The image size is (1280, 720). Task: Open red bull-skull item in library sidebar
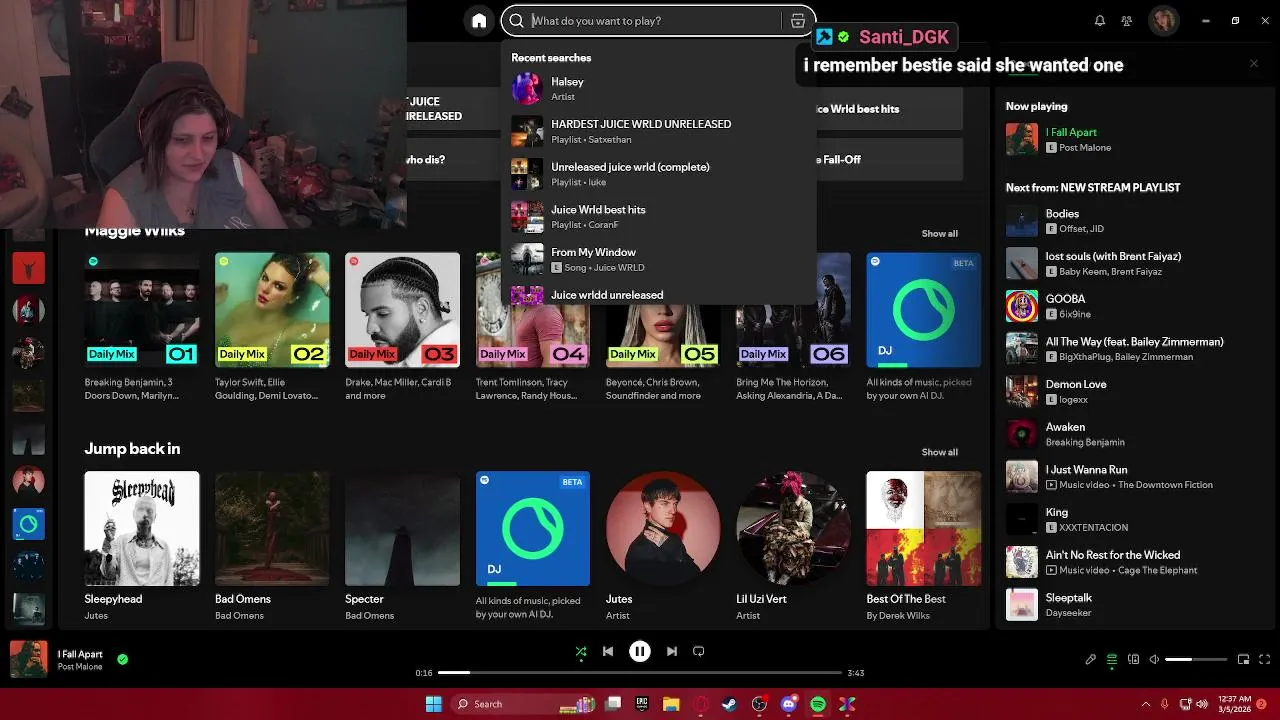tap(28, 267)
